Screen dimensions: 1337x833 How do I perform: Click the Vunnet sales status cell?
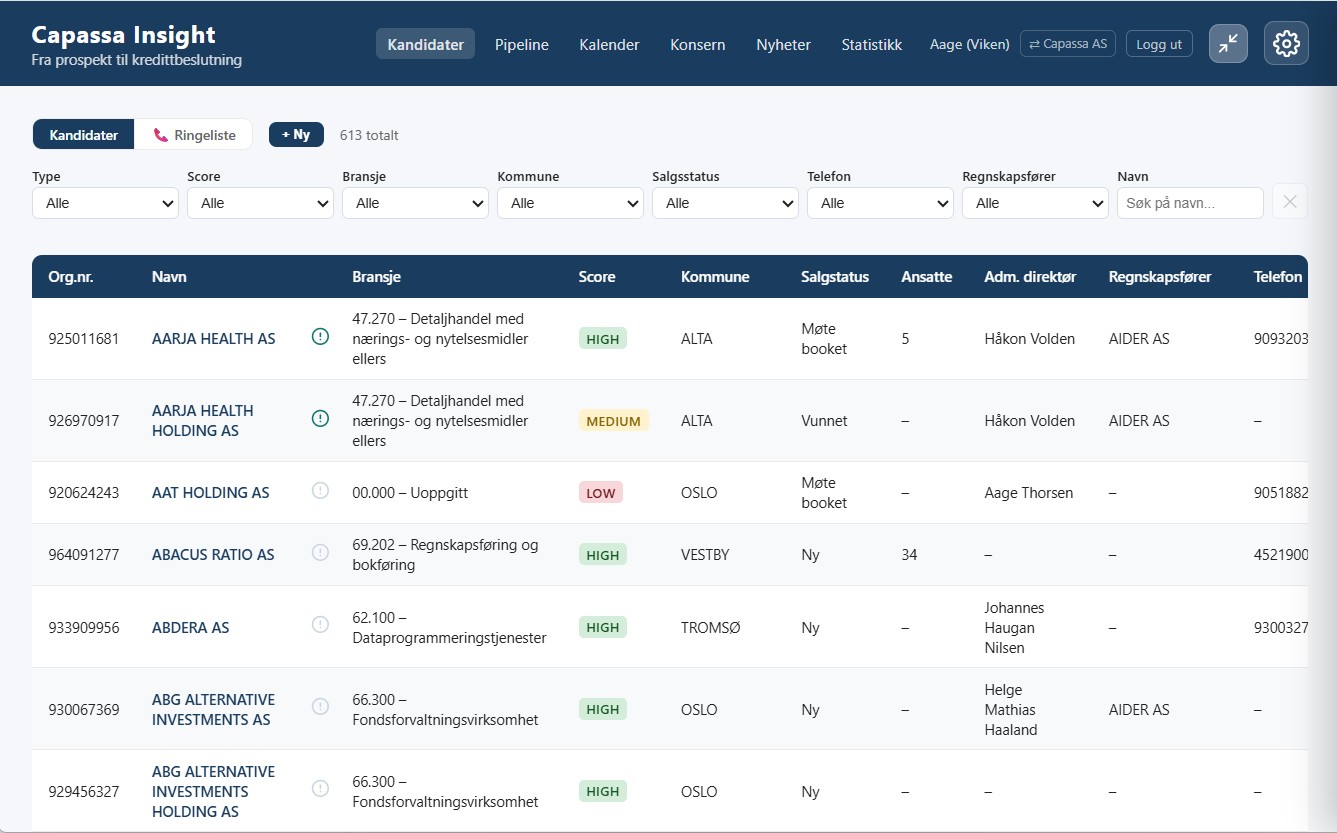click(824, 421)
